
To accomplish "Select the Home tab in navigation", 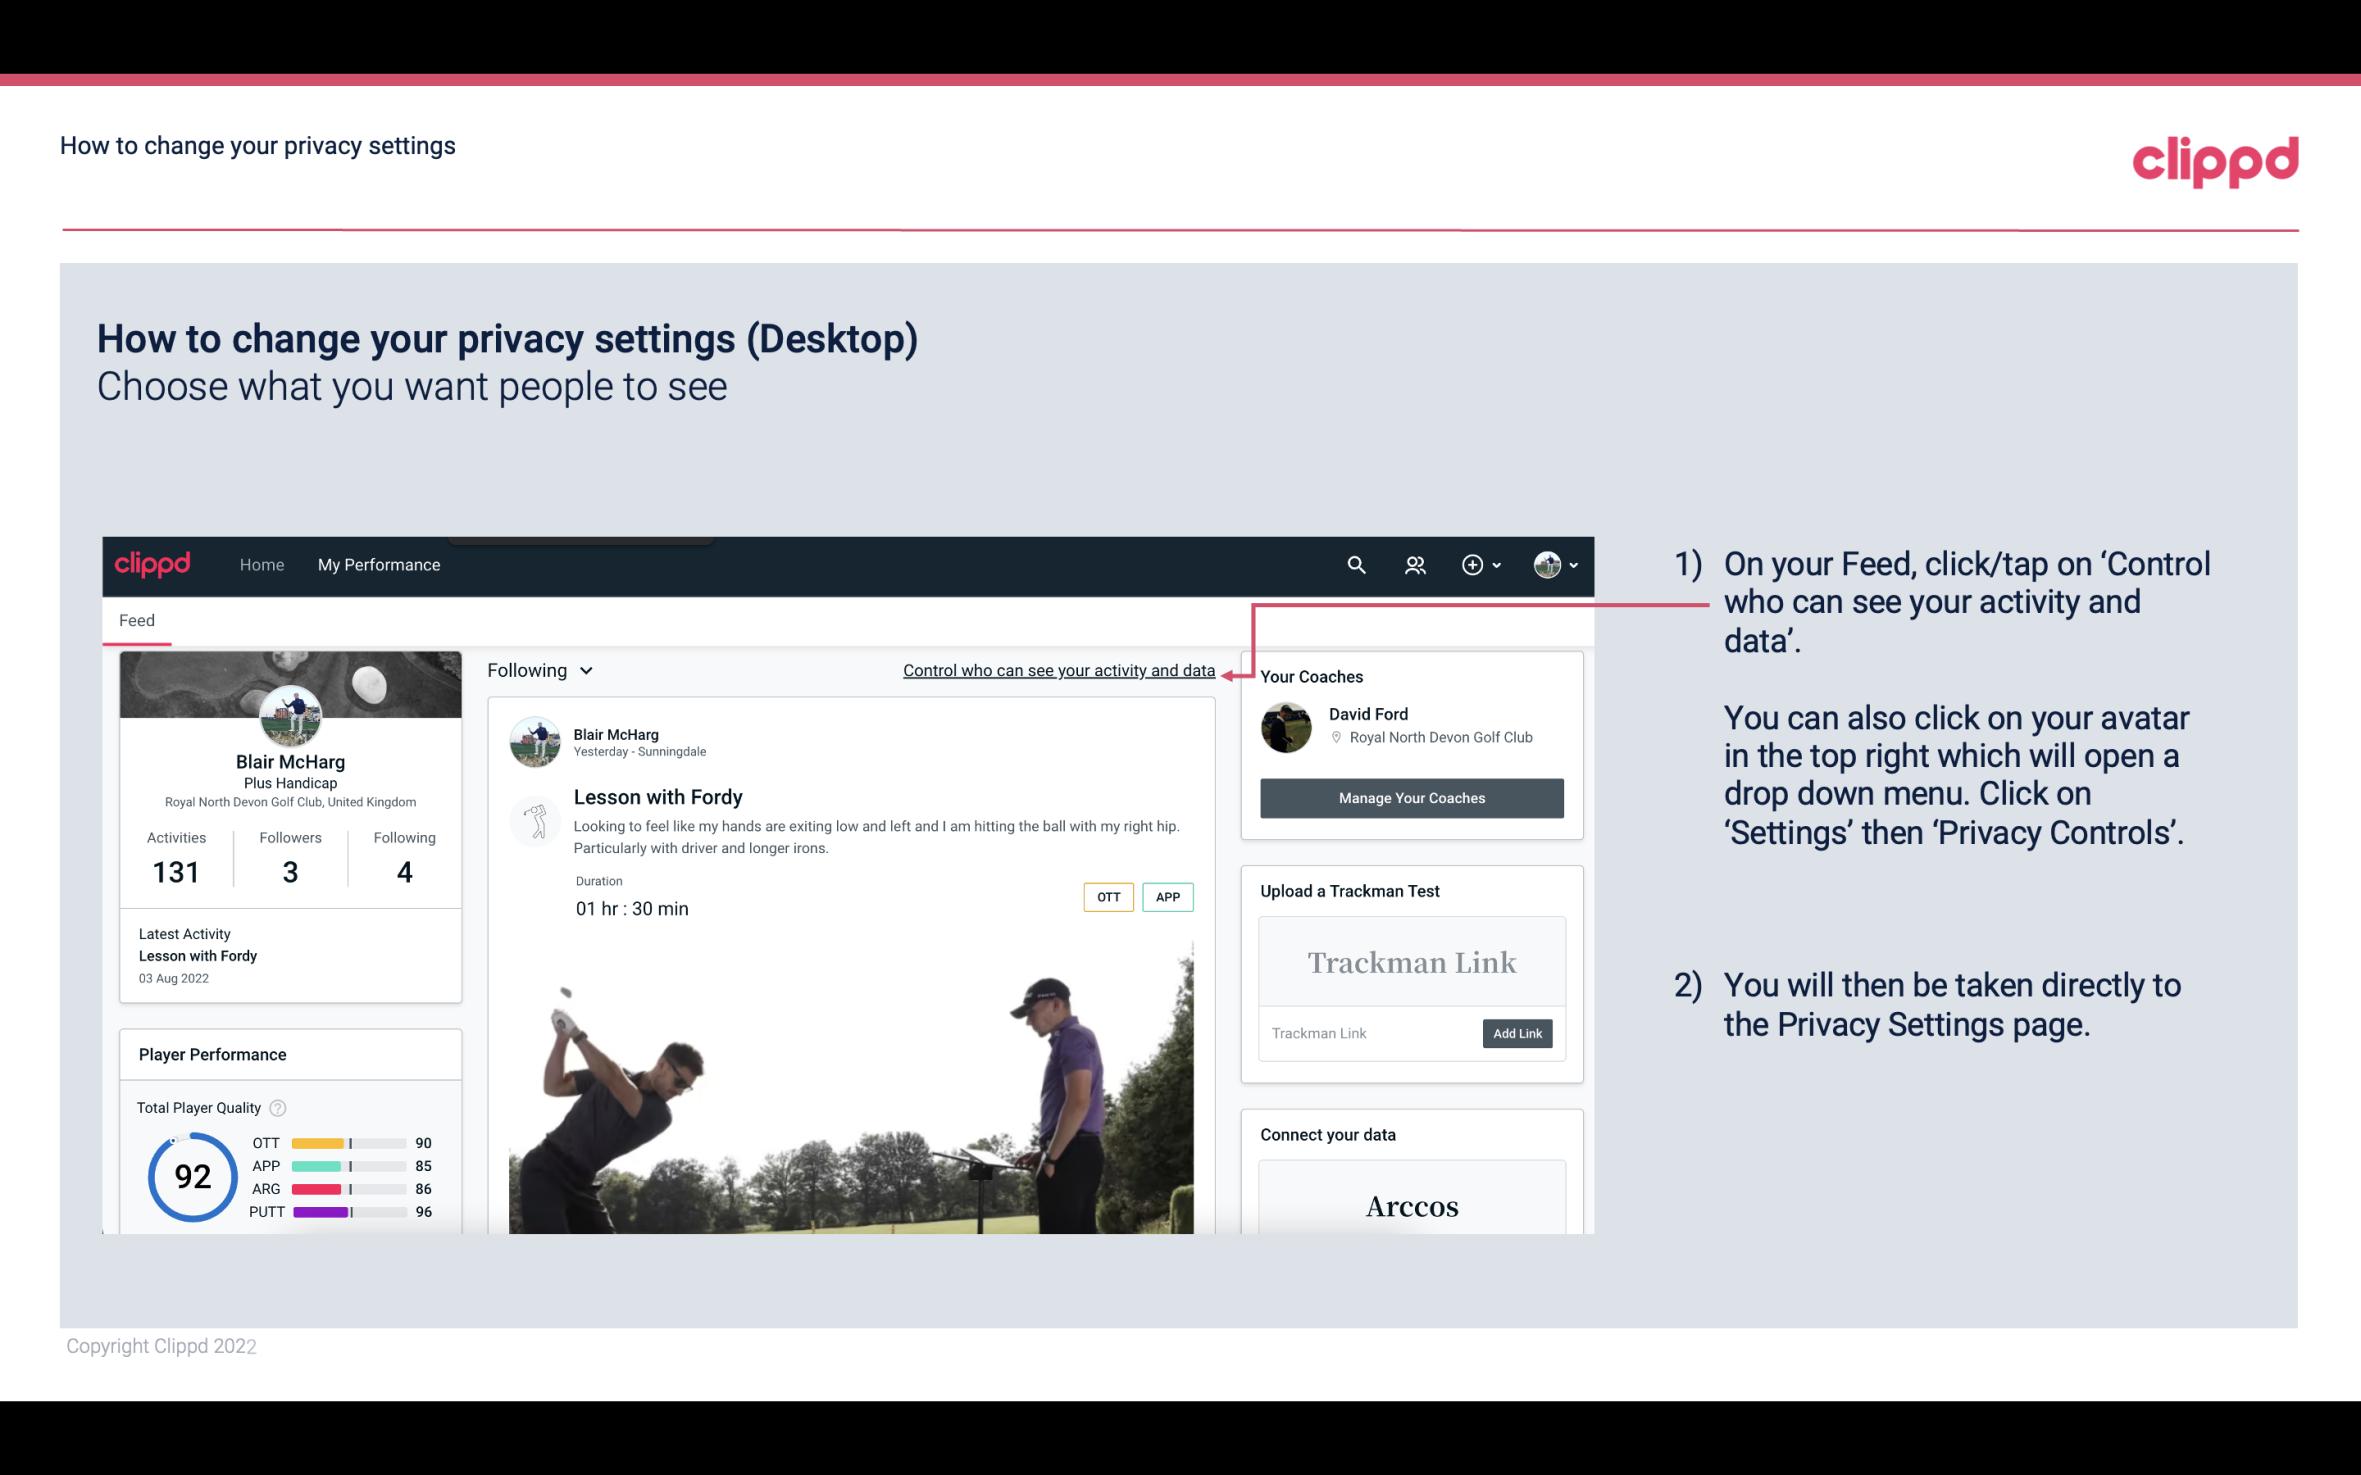I will (x=260, y=564).
